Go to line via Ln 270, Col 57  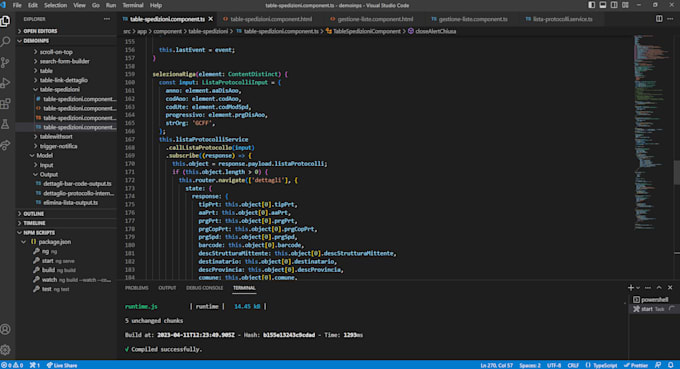[x=497, y=365]
